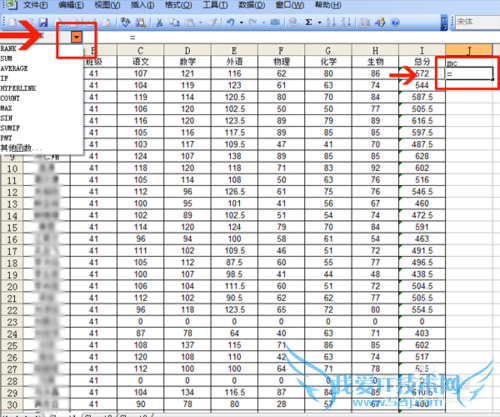Screen dimensions: 500x417
Task: Sort descending with the Z-A icon
Action: [346, 22]
